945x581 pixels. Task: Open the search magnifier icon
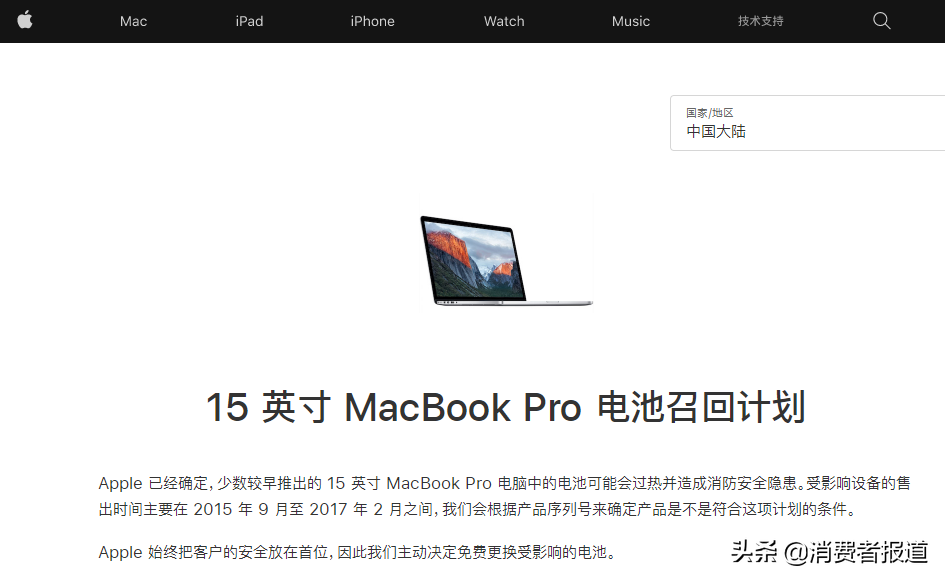coord(882,20)
